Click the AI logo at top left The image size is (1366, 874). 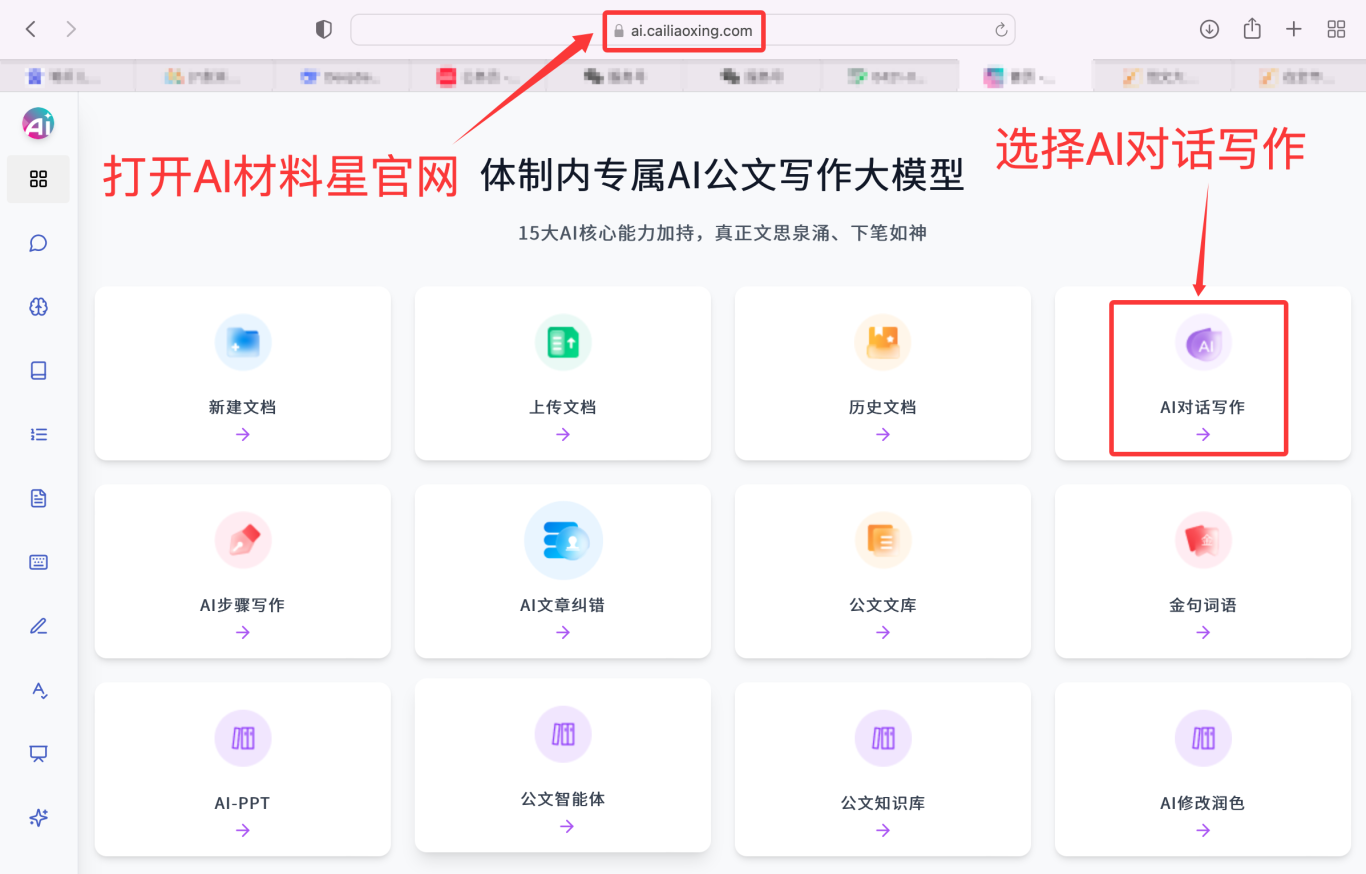click(x=38, y=124)
